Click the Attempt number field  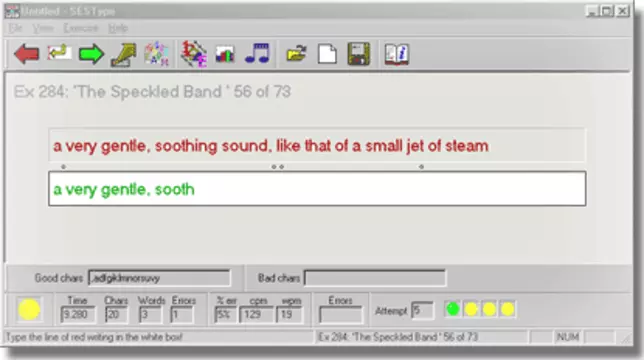[x=422, y=310]
